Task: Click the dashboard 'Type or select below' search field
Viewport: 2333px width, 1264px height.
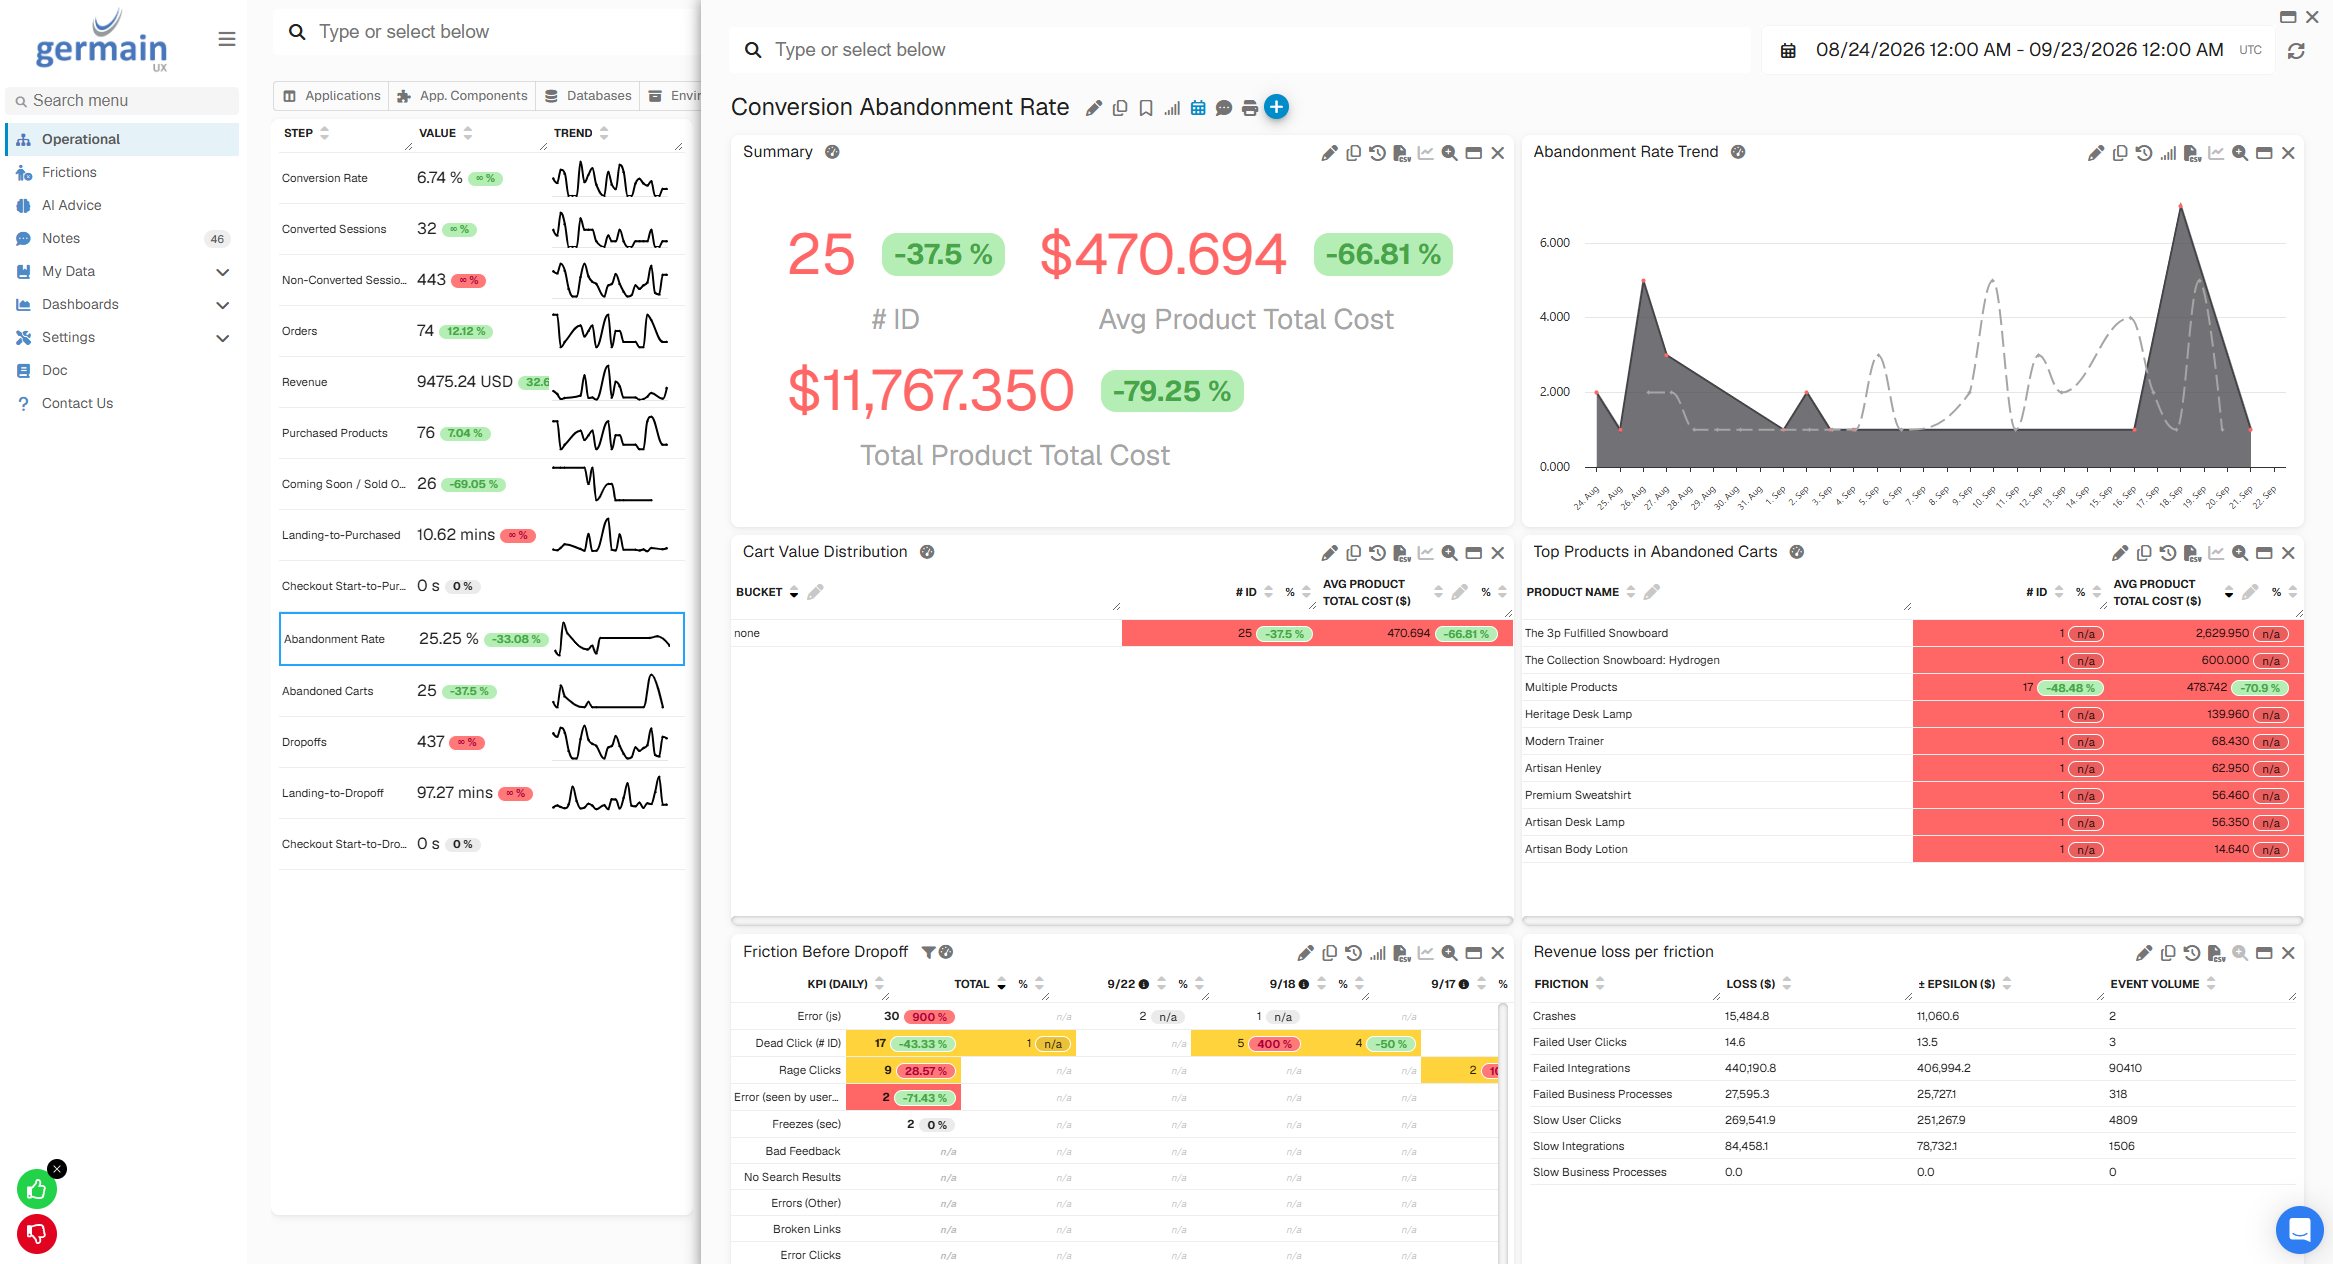Action: [x=1240, y=50]
